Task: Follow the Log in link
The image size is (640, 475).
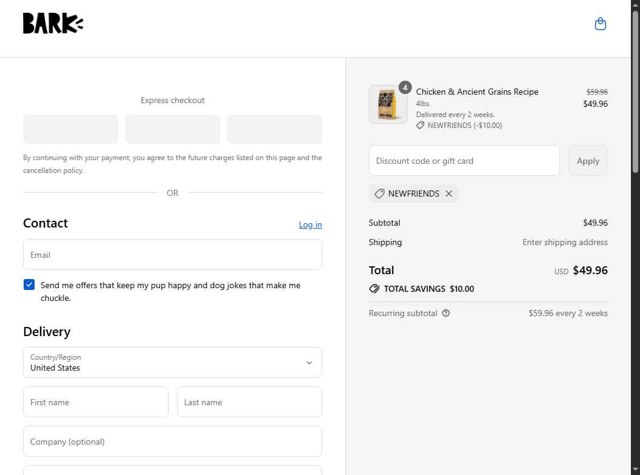Action: pos(310,225)
